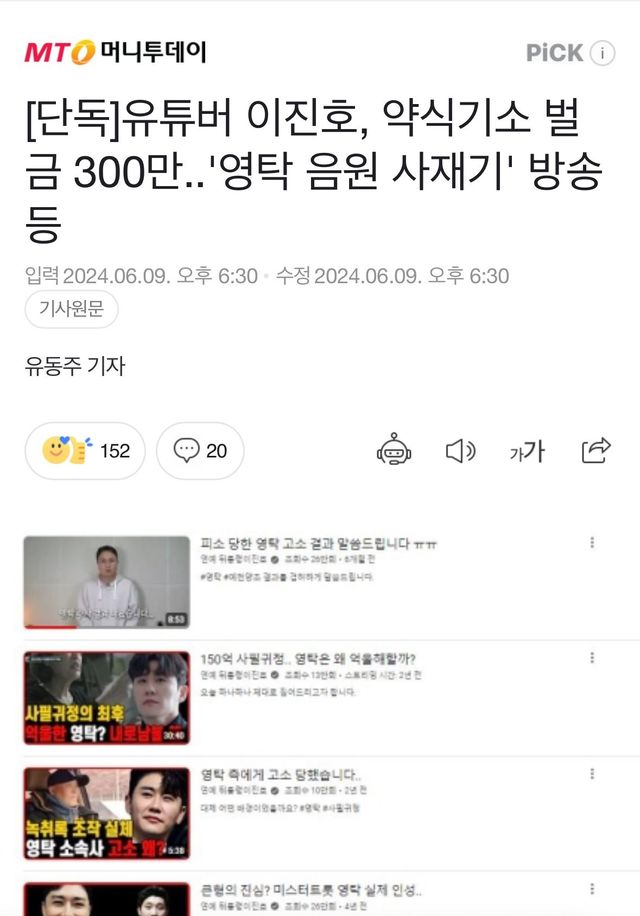Open three-dot menu of 150억 사필귀정 video
The width and height of the screenshot is (640, 916).
[592, 658]
